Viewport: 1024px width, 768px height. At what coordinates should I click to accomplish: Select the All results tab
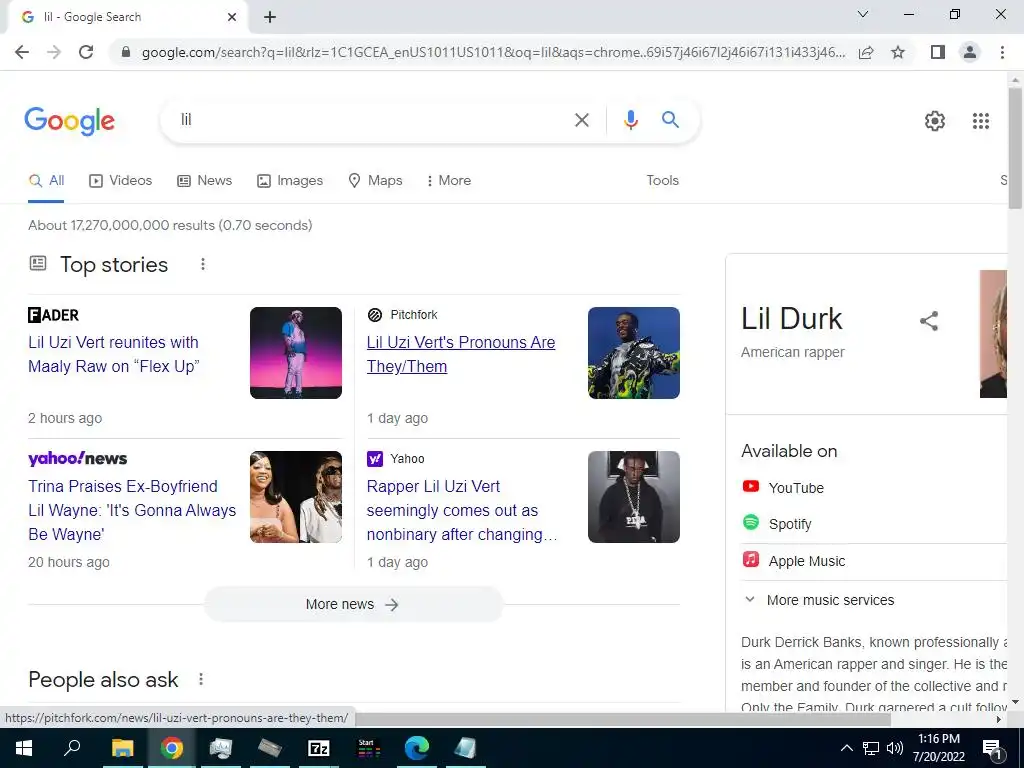coord(46,181)
